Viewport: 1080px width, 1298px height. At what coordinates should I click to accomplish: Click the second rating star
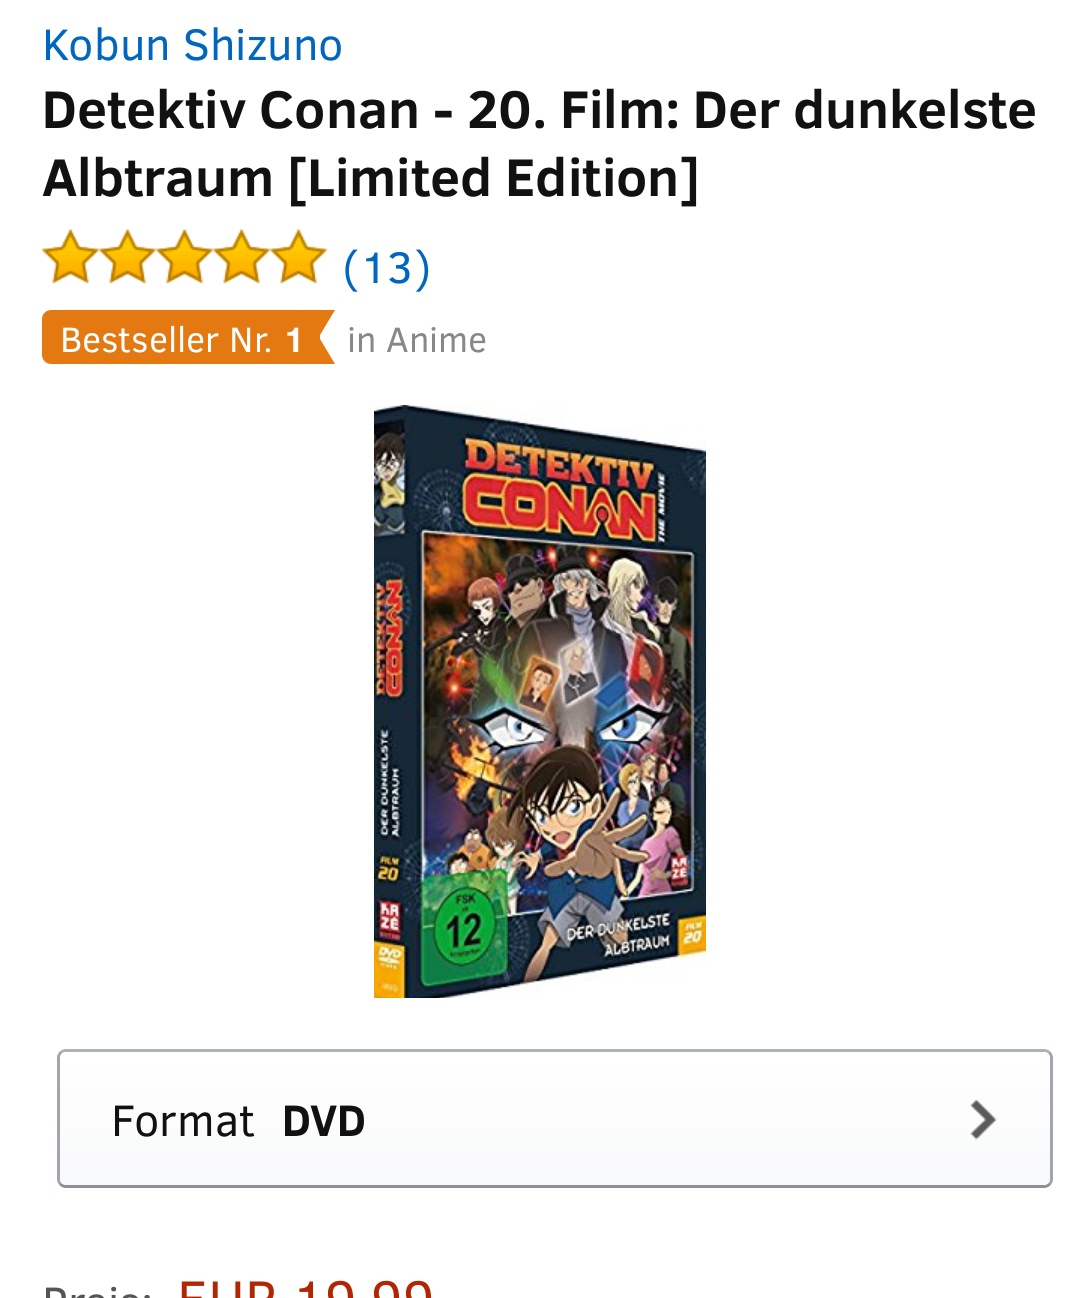click(x=127, y=258)
